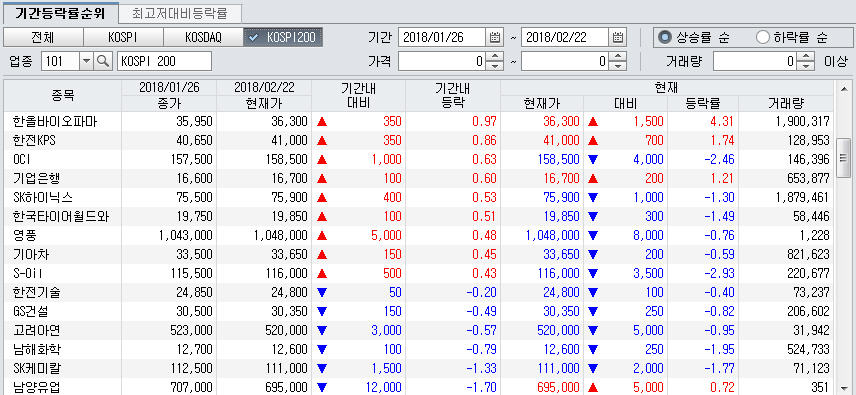Expand the sector code 101 dropdown
856x395 pixels.
[x=87, y=61]
